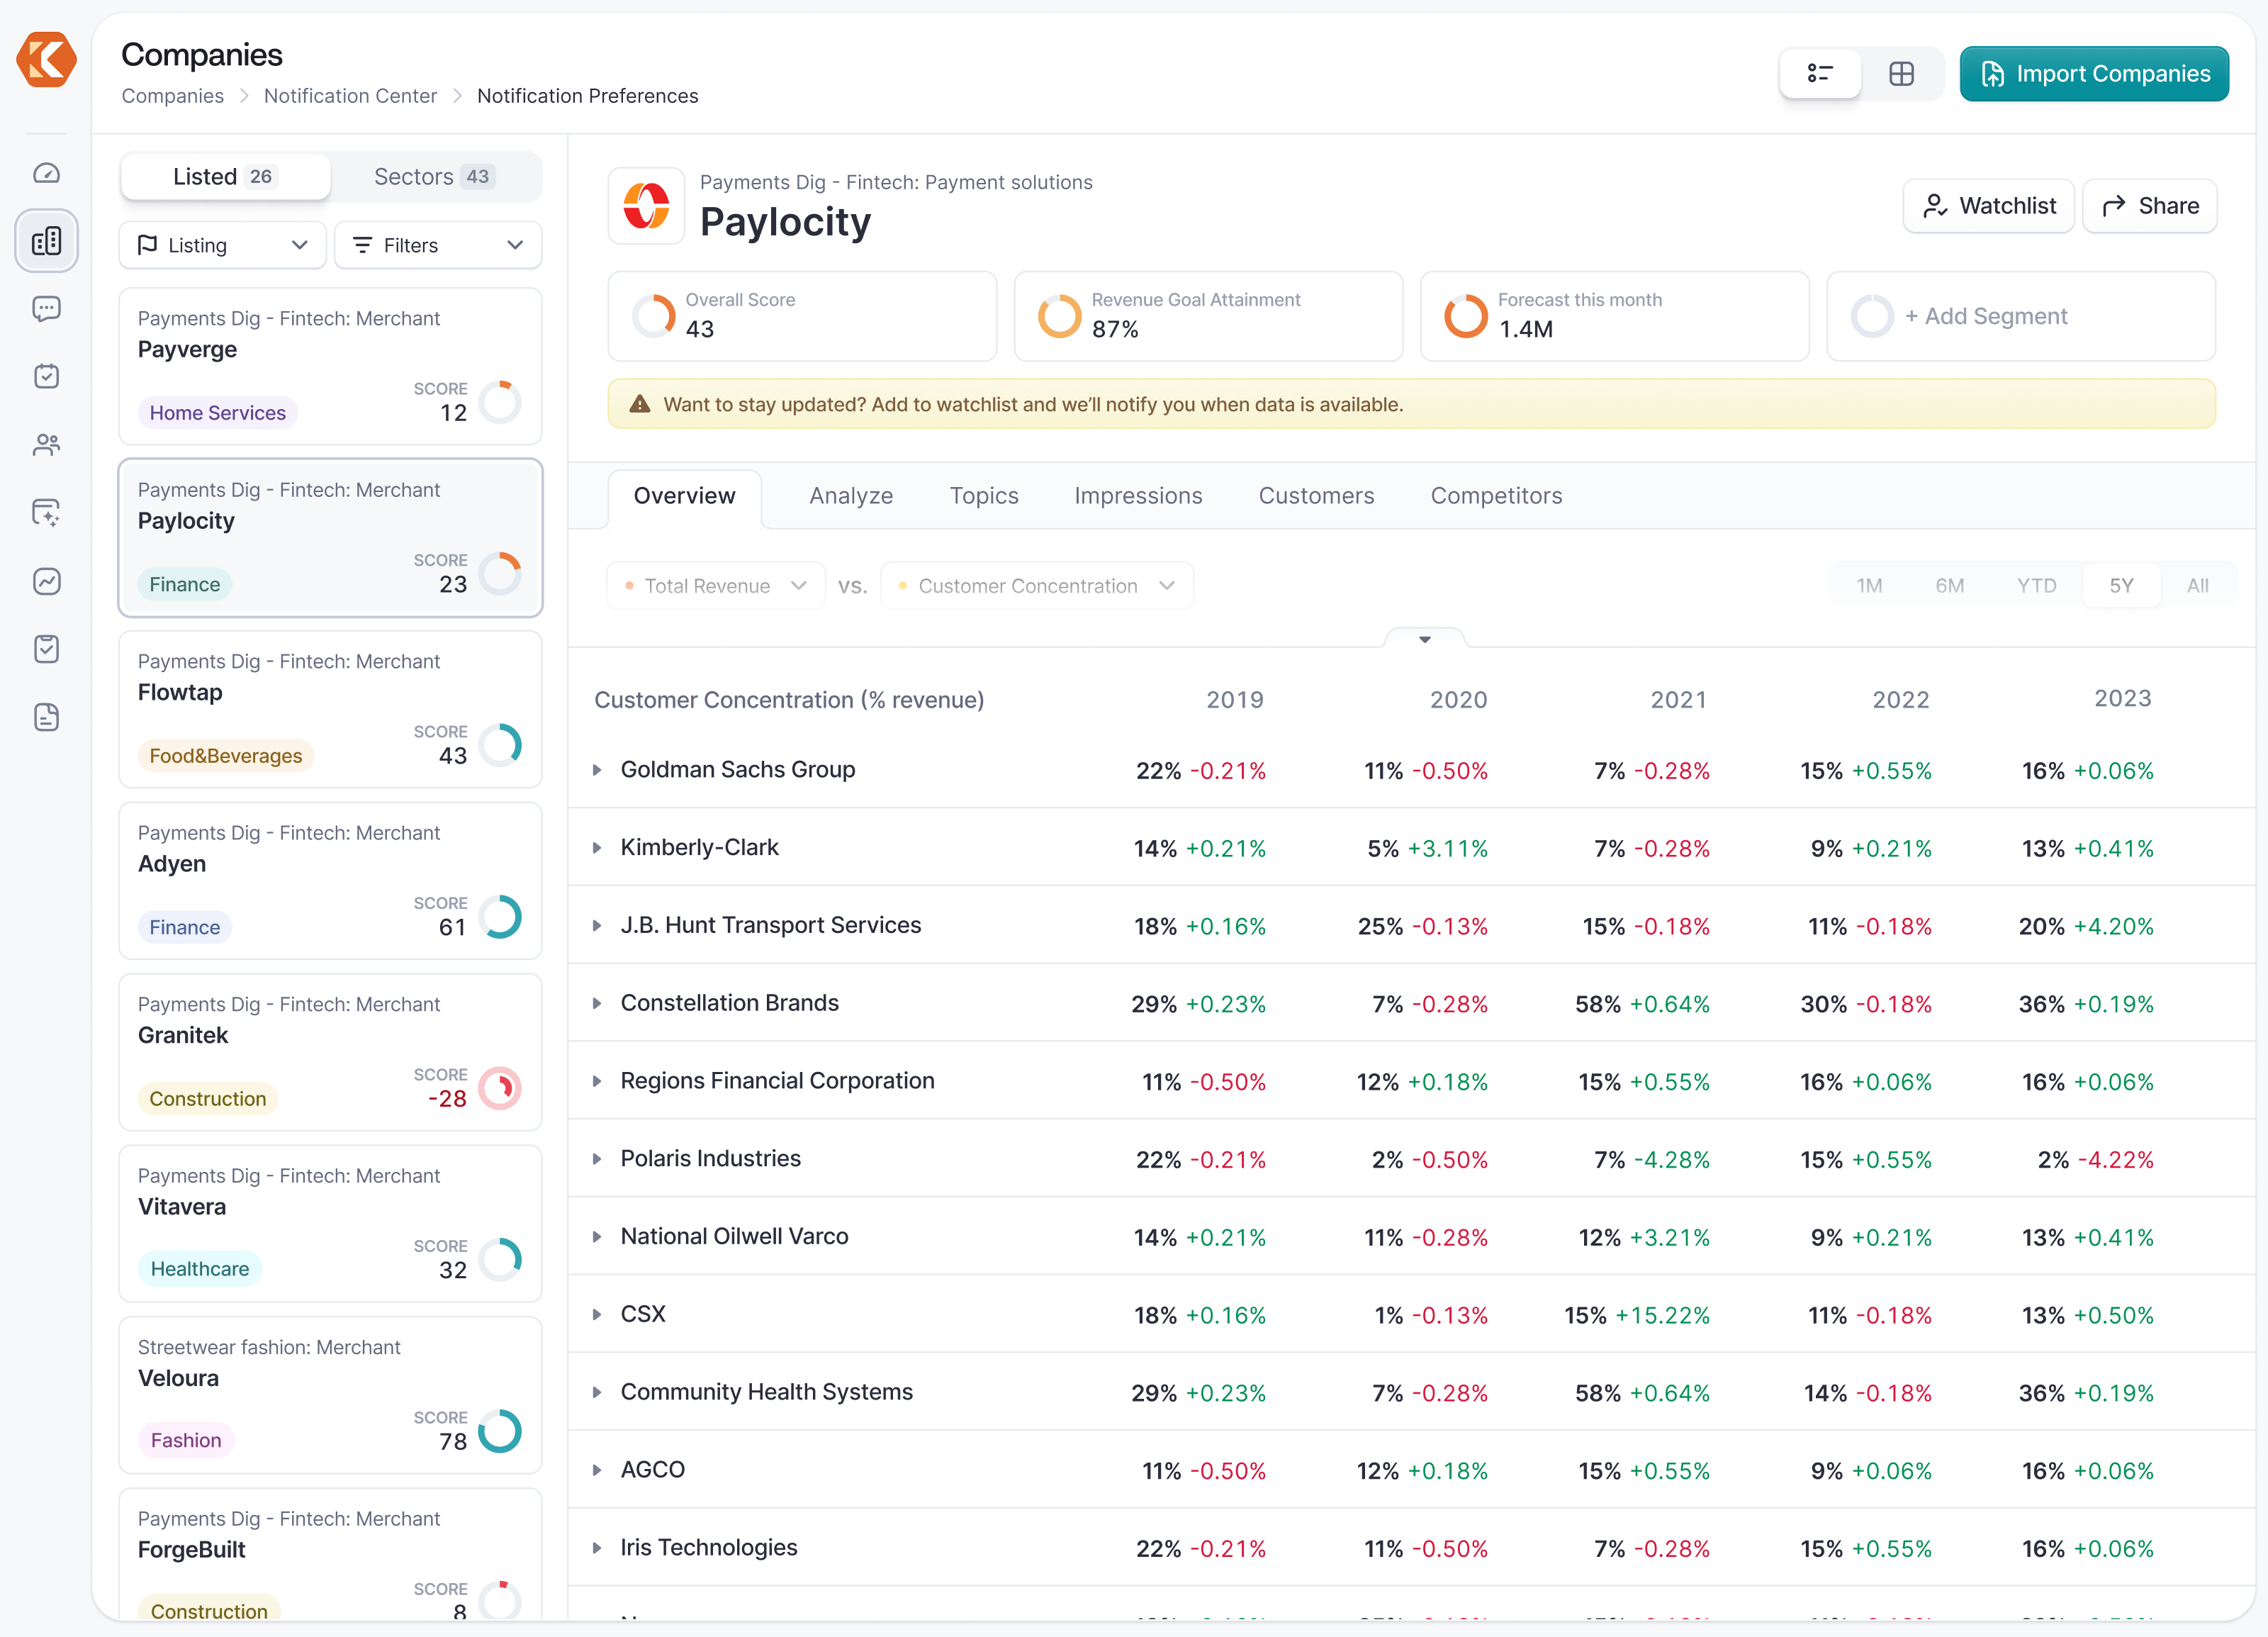Select the All time range
The width and height of the screenshot is (2268, 1637).
2197,585
